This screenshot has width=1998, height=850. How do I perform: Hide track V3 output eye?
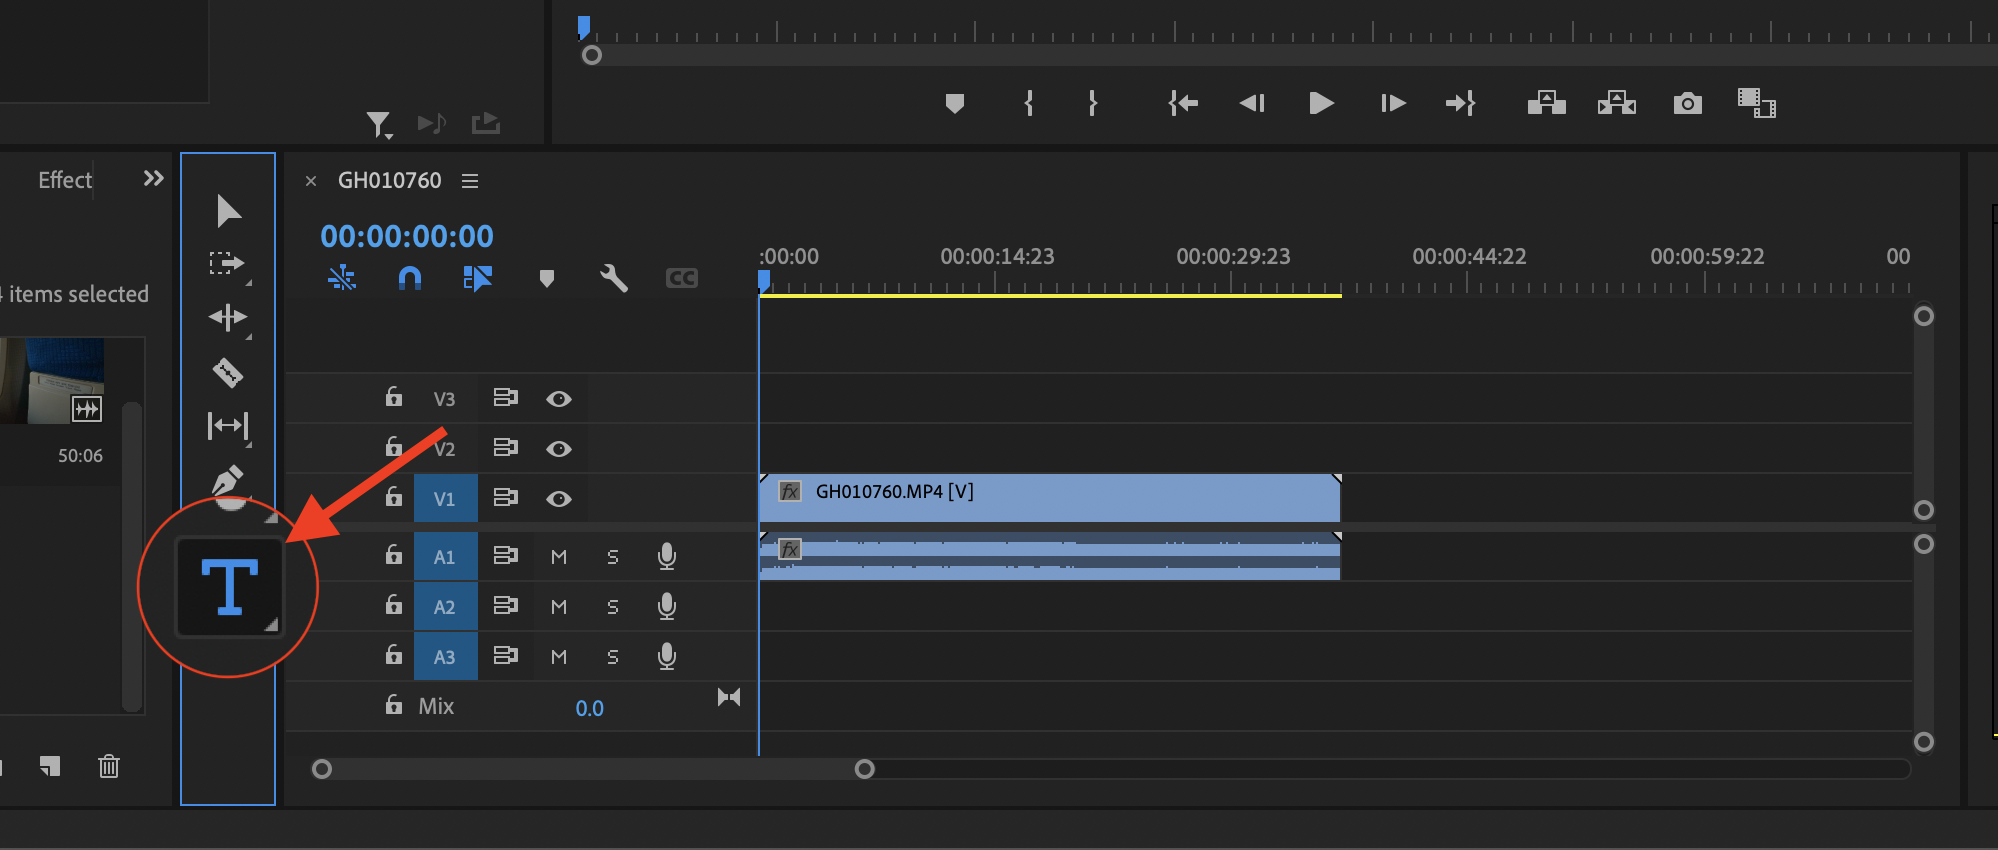coord(559,399)
